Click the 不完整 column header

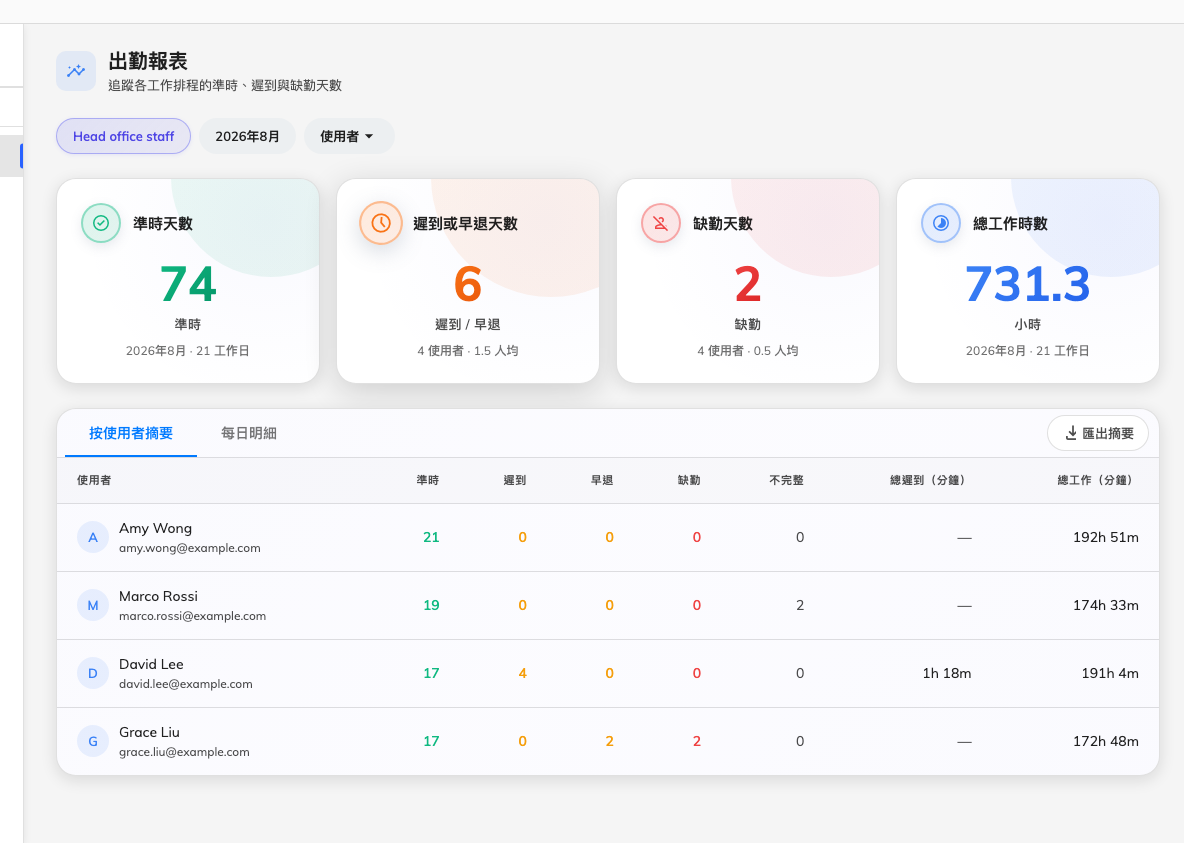pos(786,480)
